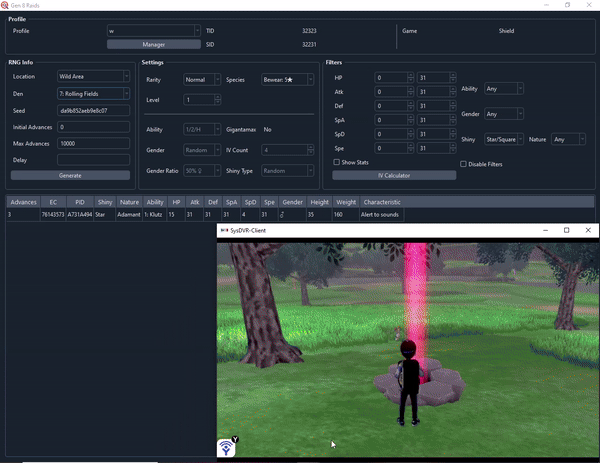Click the Delay input field
The width and height of the screenshot is (600, 463).
93,160
